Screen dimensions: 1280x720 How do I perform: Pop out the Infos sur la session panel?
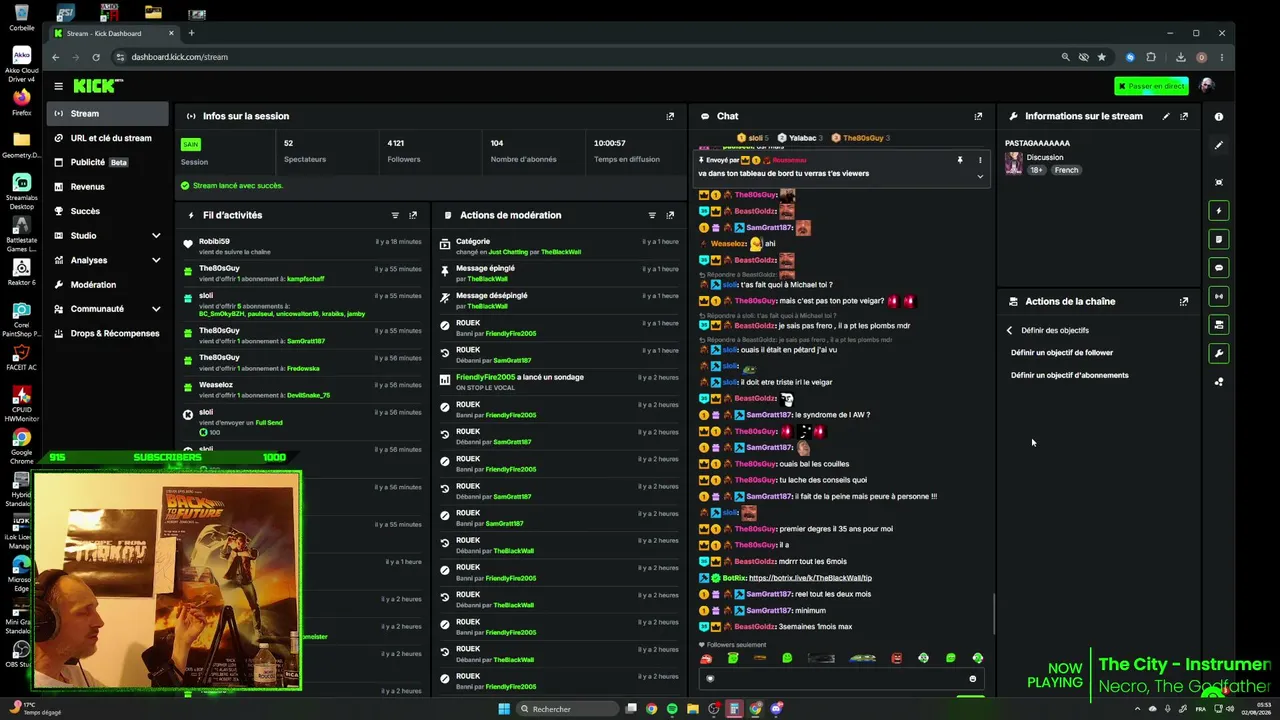click(x=670, y=116)
